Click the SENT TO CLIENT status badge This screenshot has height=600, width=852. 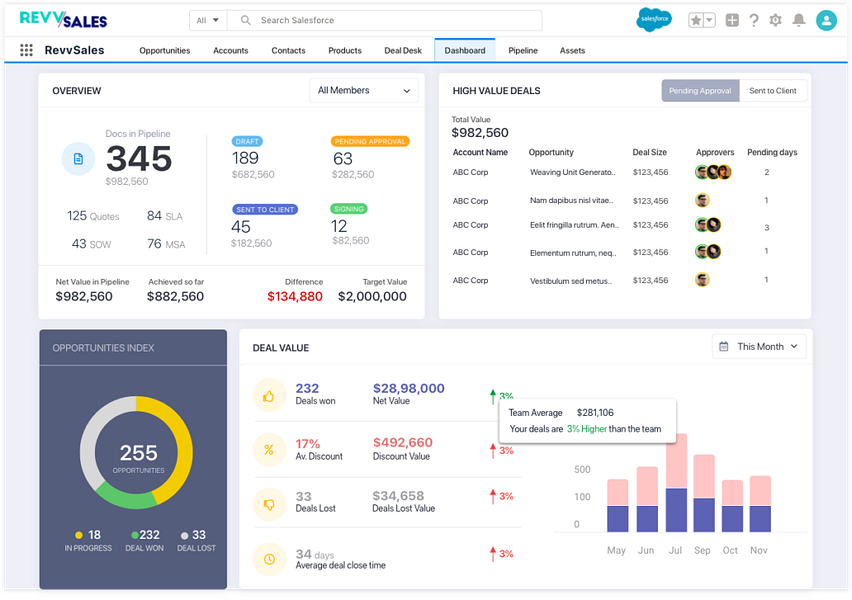(x=265, y=209)
